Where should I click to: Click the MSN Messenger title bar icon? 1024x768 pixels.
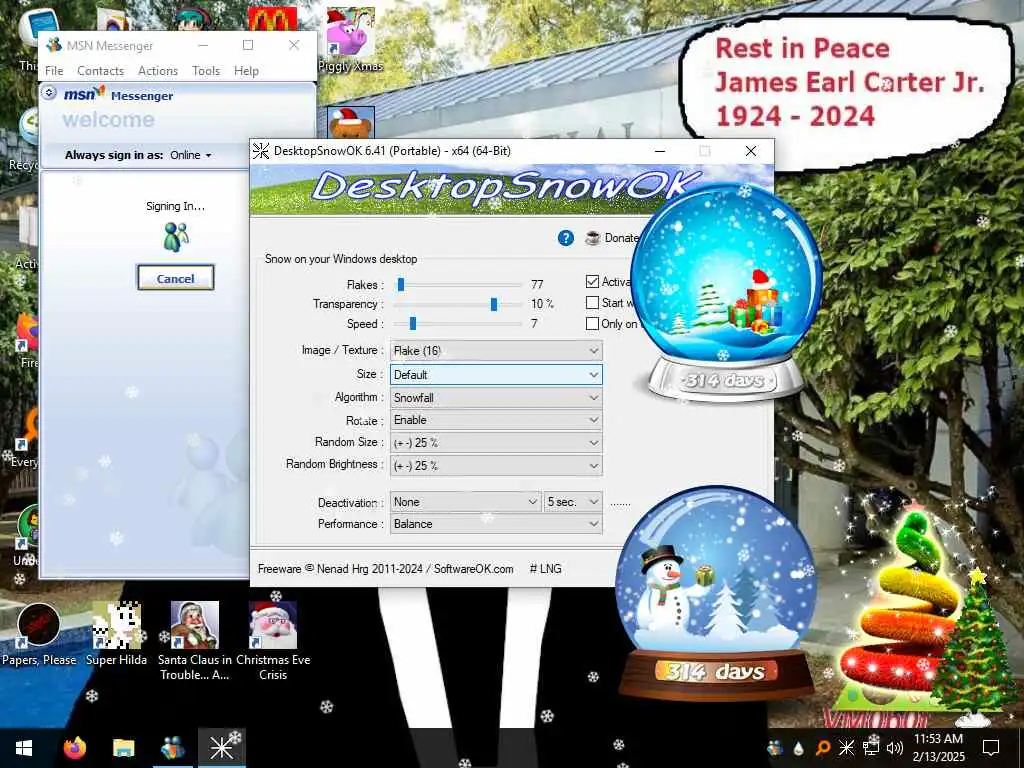[54, 45]
